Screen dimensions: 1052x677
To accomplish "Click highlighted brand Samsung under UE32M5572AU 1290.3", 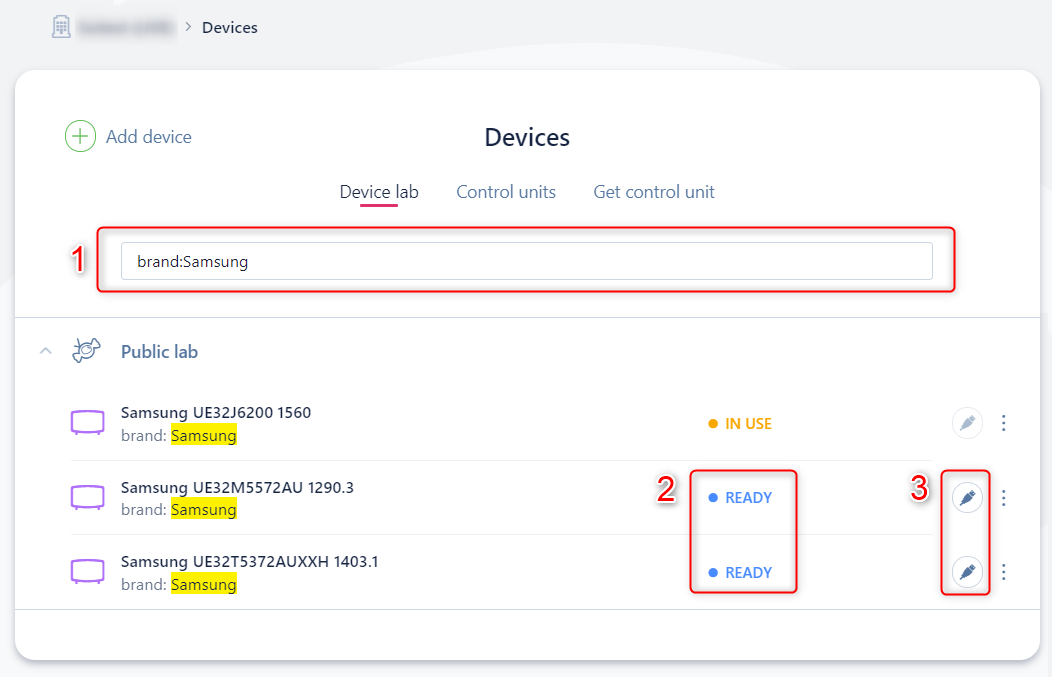I will [204, 510].
